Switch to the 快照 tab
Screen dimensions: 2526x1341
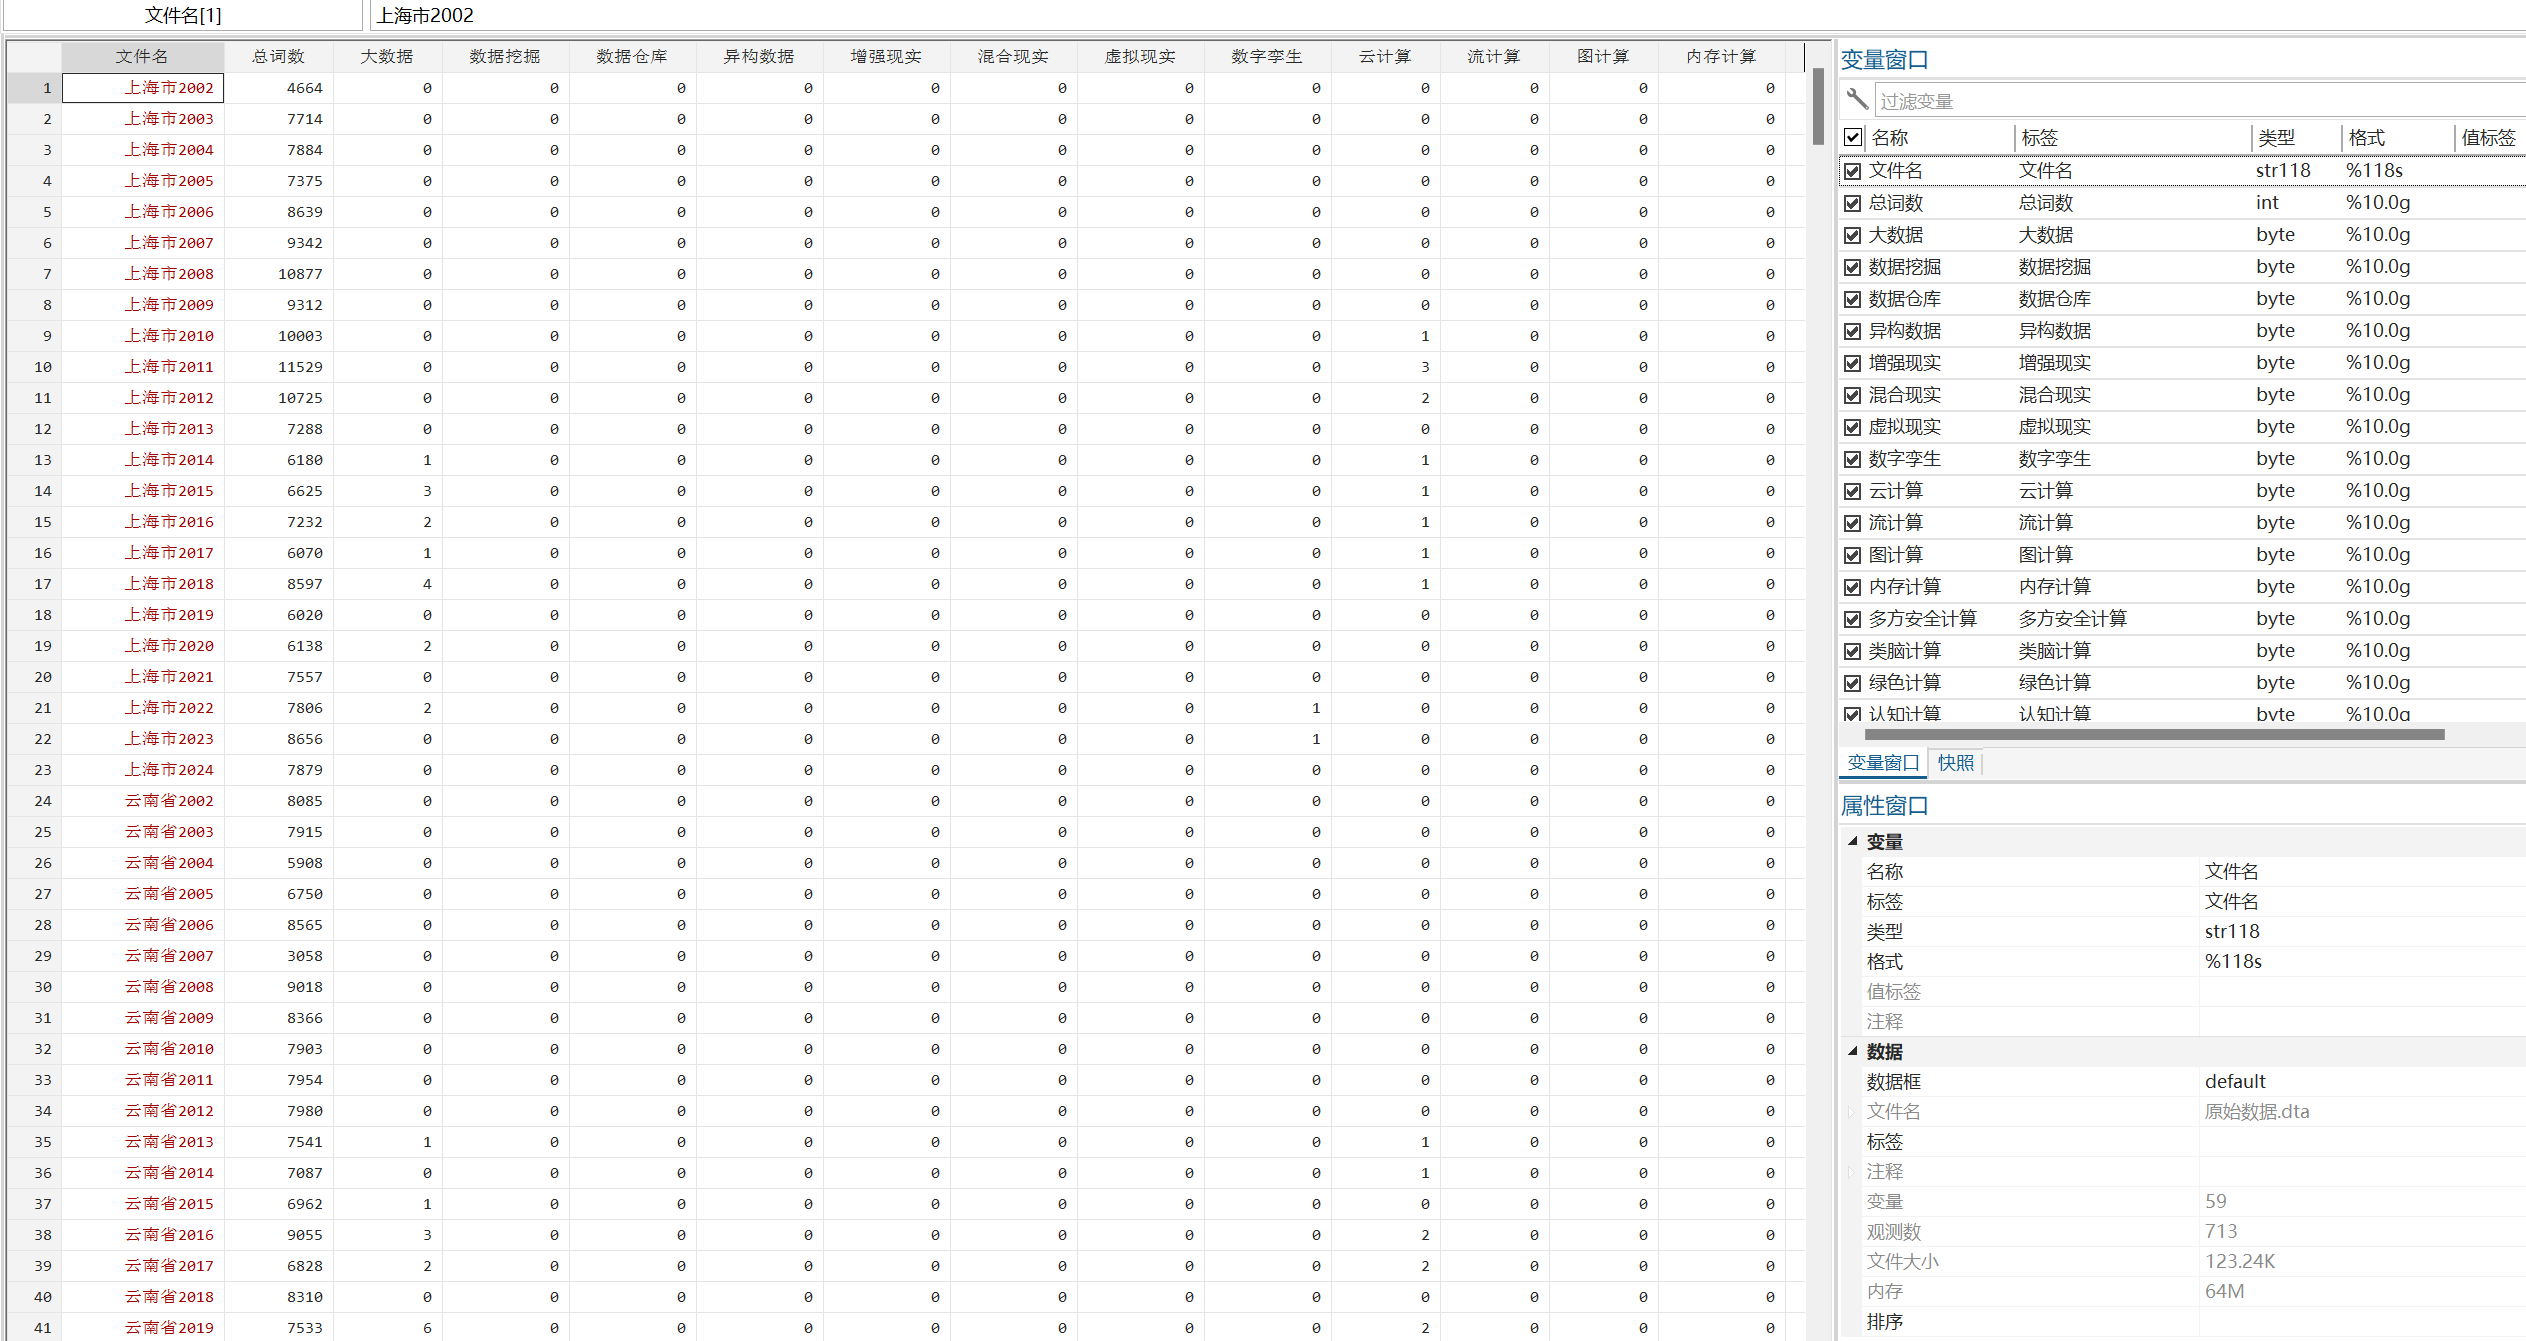click(x=1955, y=763)
